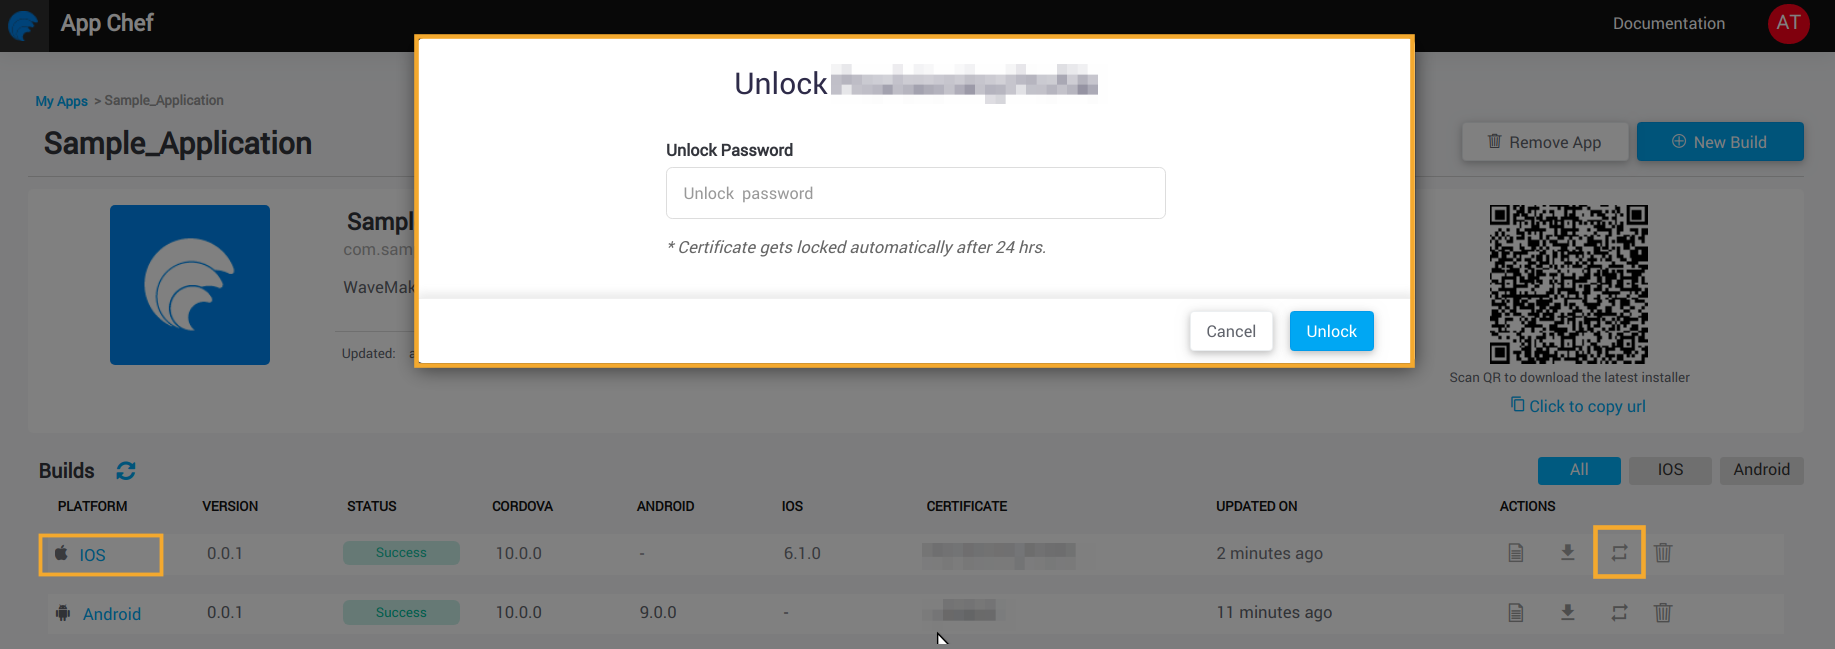Delete the iOS build
This screenshot has height=649, width=1835.
coord(1663,552)
